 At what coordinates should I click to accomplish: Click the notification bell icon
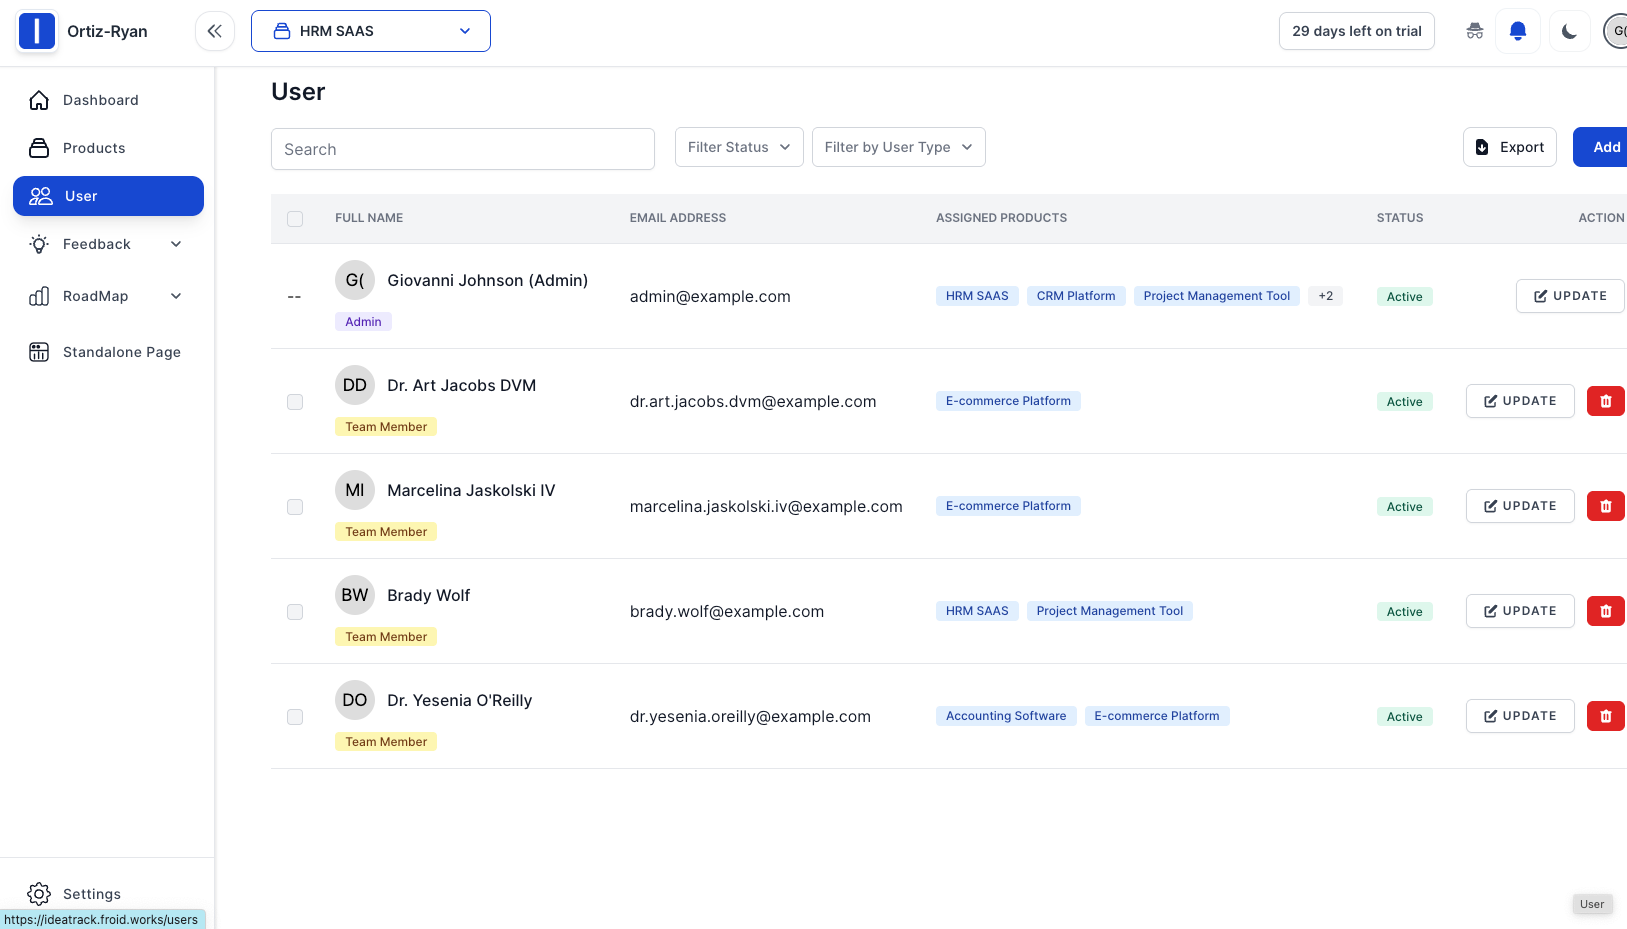(x=1517, y=31)
